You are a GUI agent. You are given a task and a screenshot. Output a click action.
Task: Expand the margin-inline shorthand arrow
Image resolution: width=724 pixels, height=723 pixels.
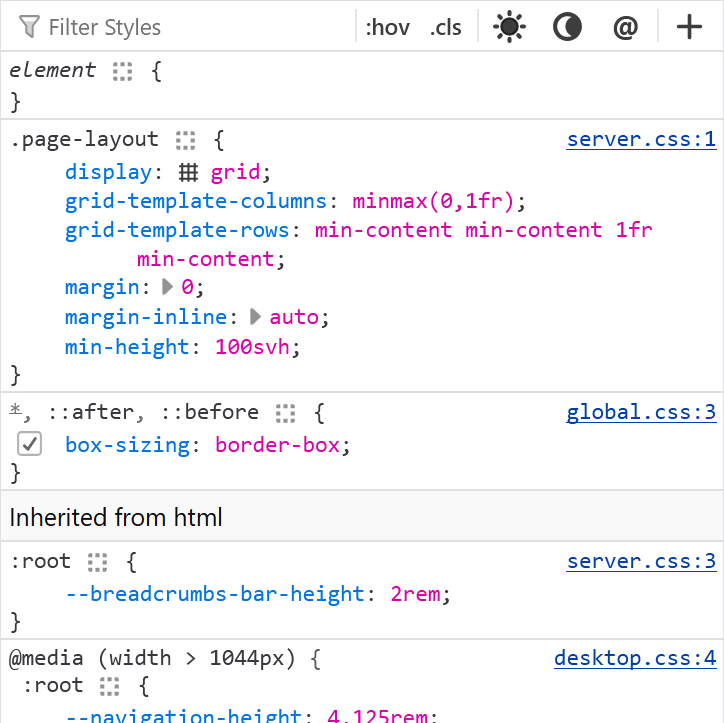click(x=255, y=317)
